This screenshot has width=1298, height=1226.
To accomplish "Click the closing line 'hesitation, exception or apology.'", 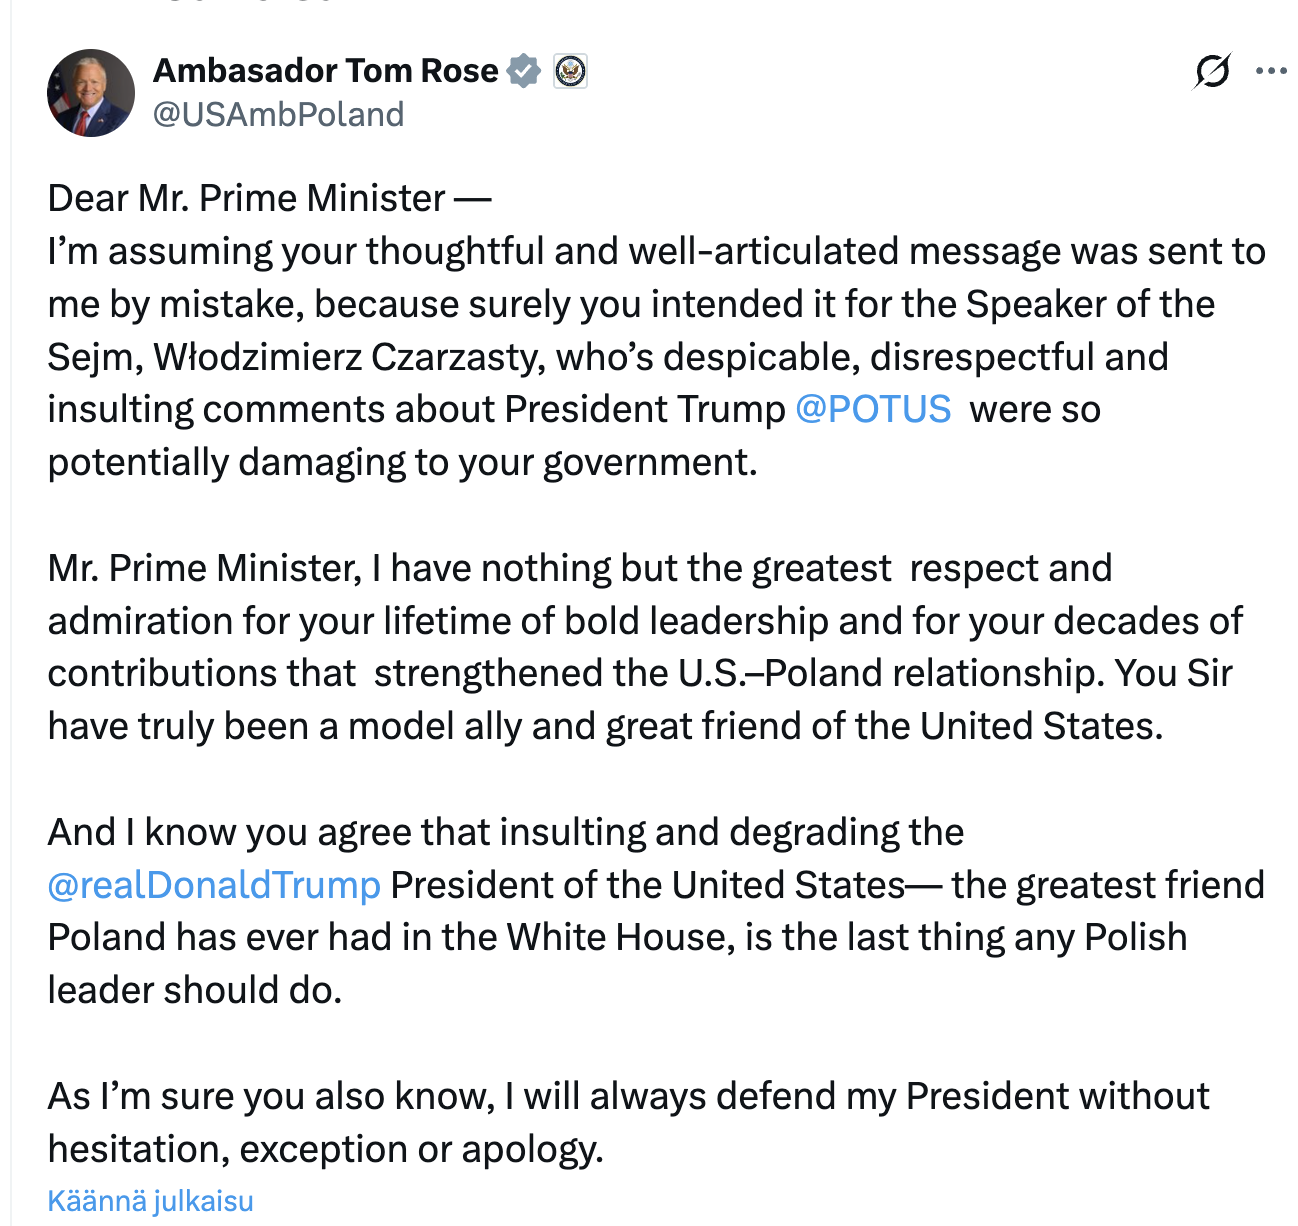I will 325,1149.
